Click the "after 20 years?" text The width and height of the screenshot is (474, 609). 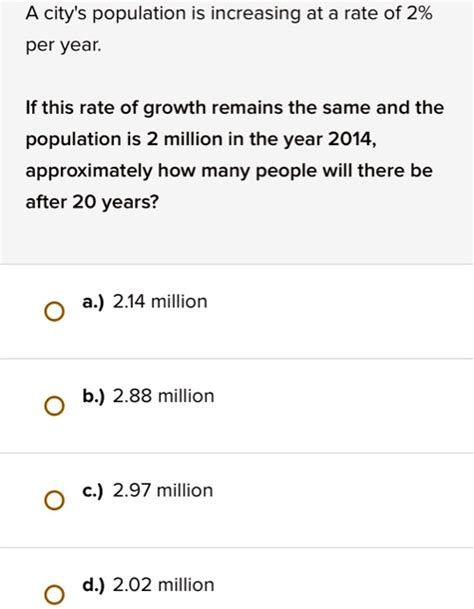[x=92, y=202]
